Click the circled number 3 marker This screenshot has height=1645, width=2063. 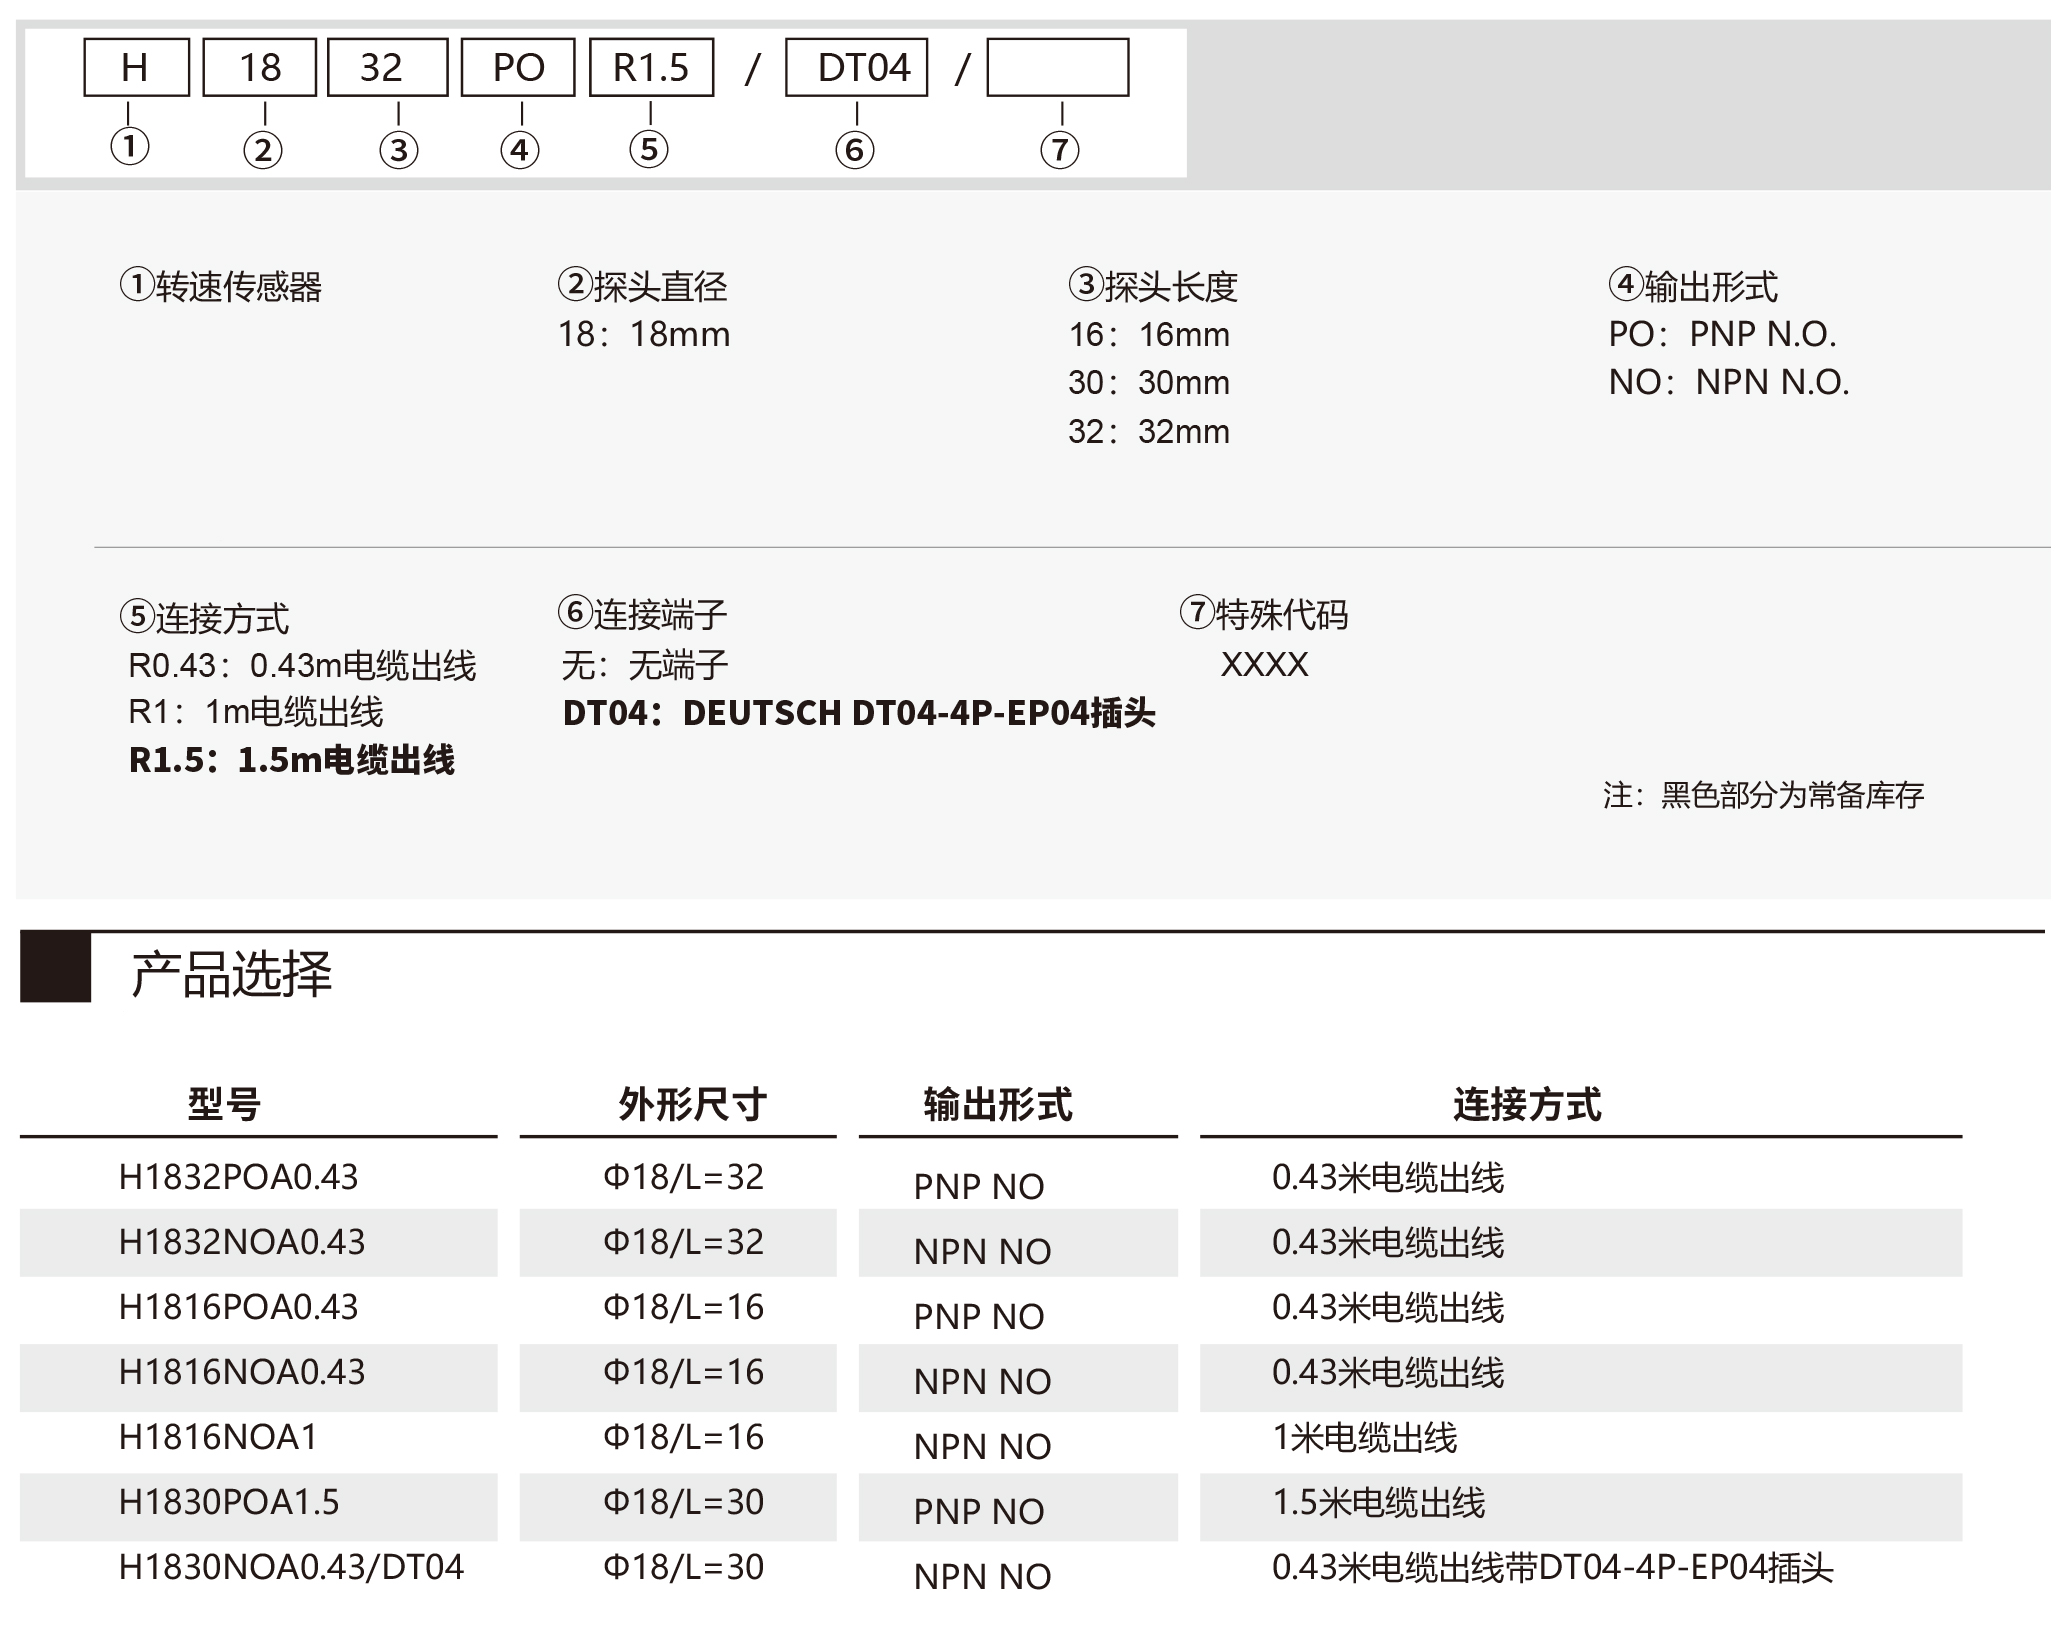(399, 151)
